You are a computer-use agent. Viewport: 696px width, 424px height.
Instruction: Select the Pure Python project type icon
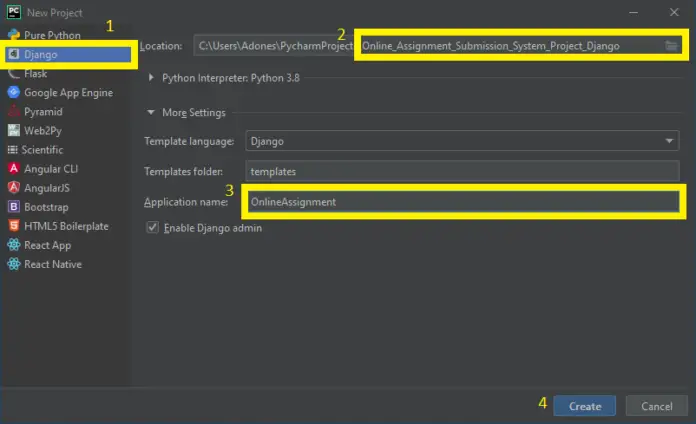14,35
